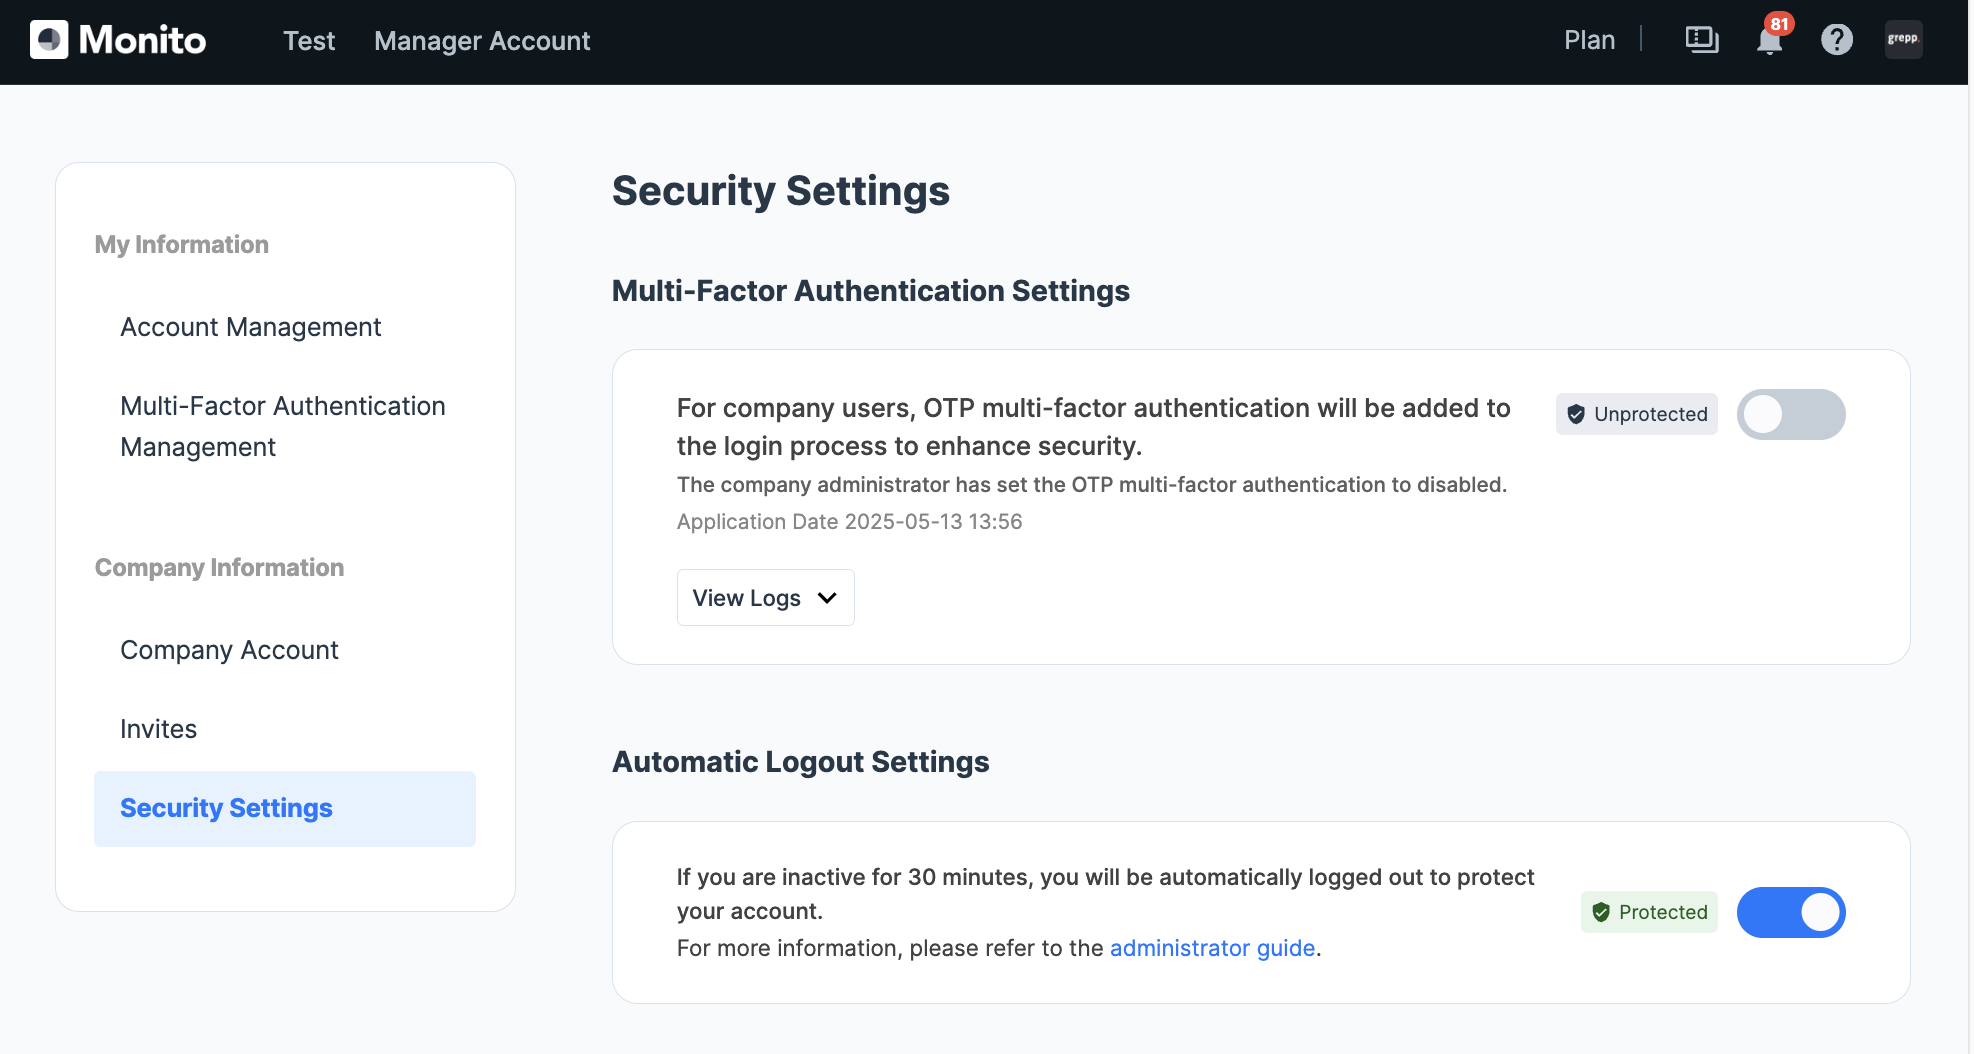Expand the View Logs dropdown
This screenshot has width=1974, height=1054.
(765, 598)
